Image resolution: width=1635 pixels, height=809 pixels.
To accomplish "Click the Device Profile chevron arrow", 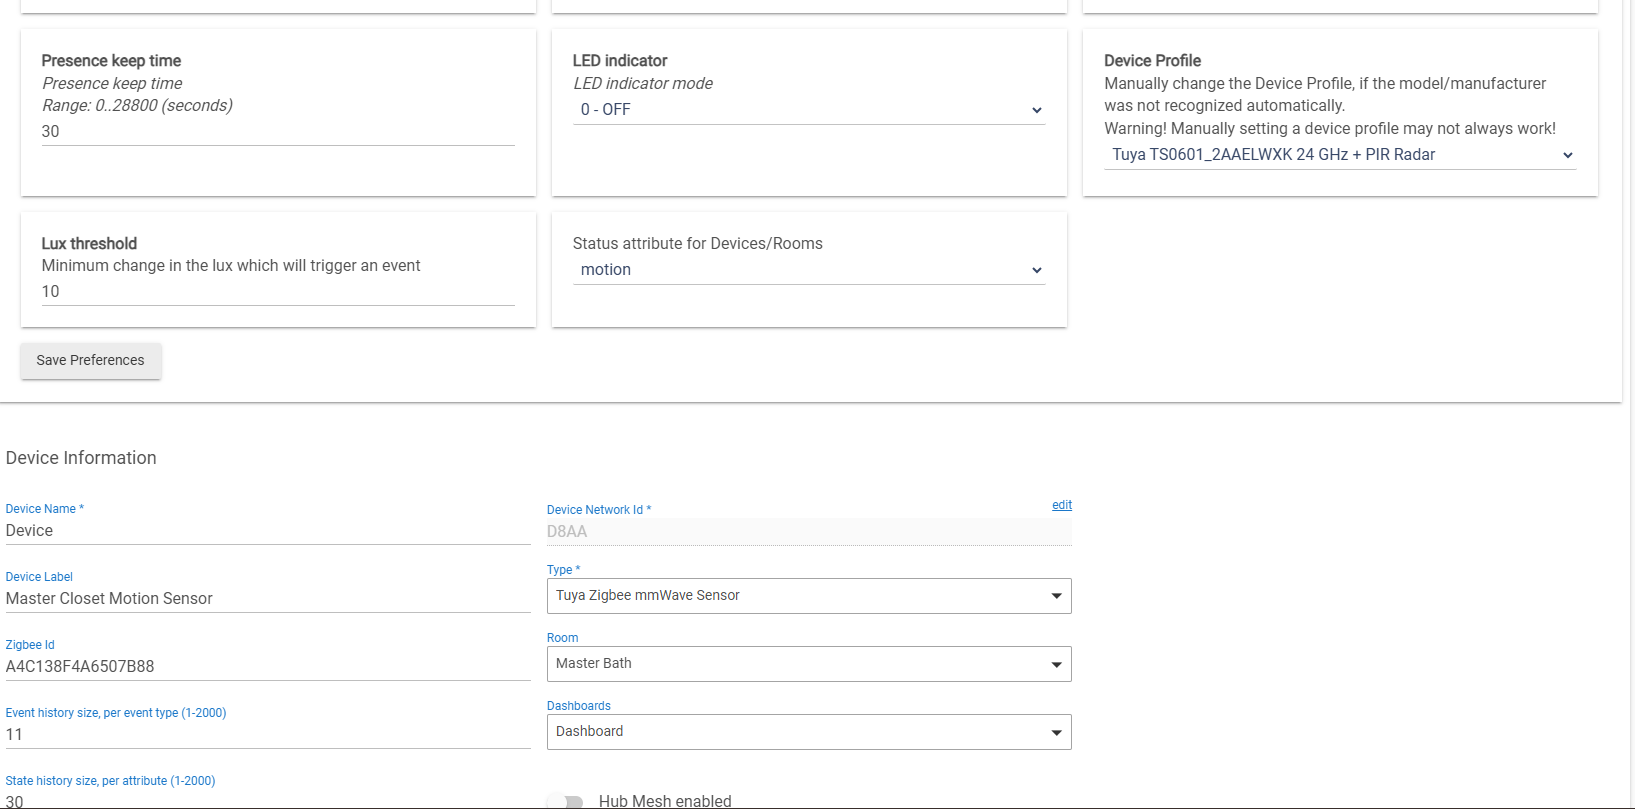I will tap(1567, 155).
